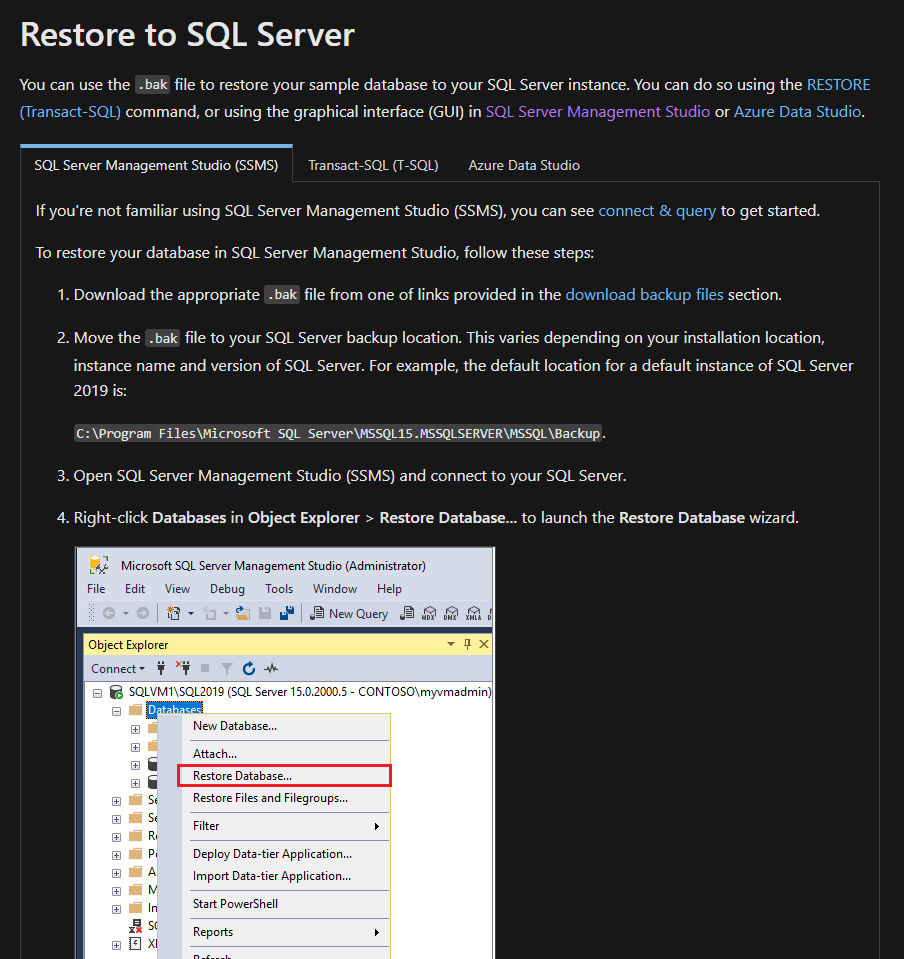The height and width of the screenshot is (959, 904).
Task: Collapse the Databases tree node
Action: tap(117, 710)
